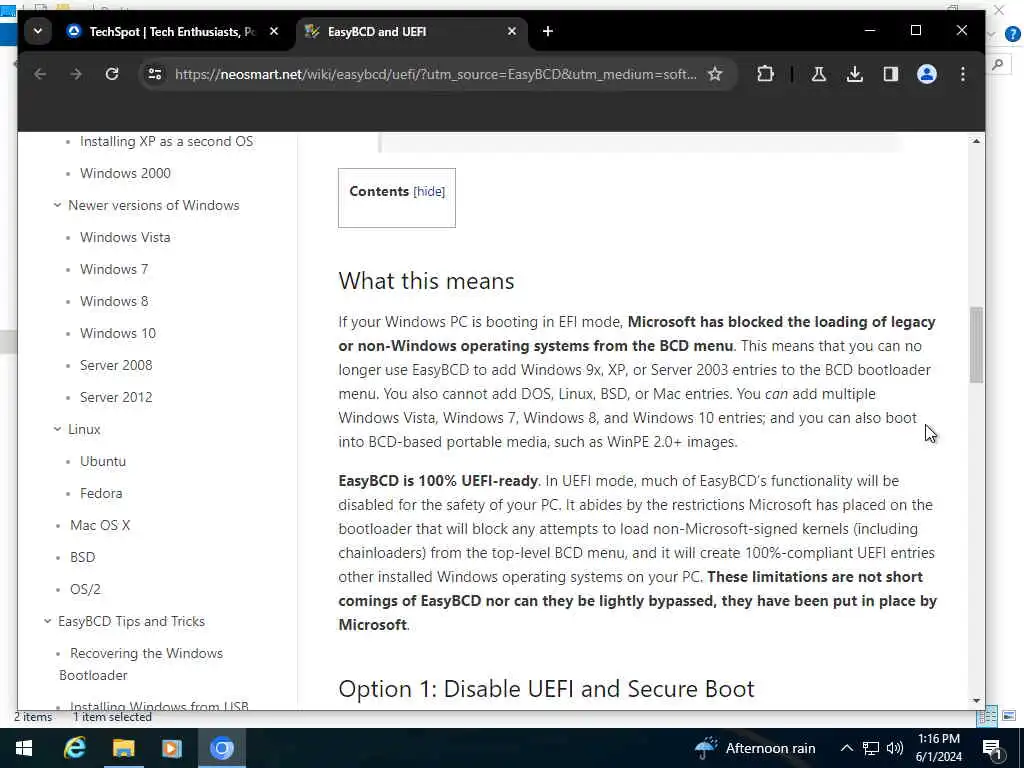Open the Fedora sidebar link
The width and height of the screenshot is (1024, 768).
click(x=101, y=493)
